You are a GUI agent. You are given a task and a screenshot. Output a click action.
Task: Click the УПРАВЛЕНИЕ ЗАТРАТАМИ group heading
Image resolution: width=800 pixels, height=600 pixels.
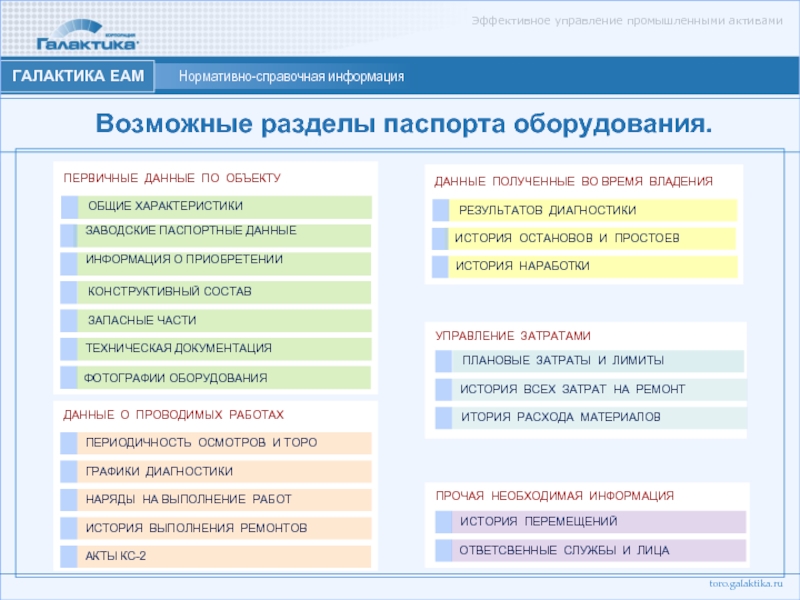[513, 336]
